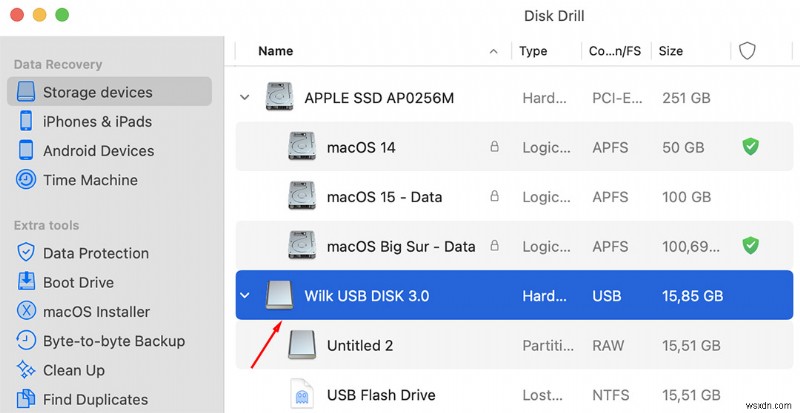Click the Android Devices tablet icon
Viewport: 800px width, 413px height.
click(26, 150)
